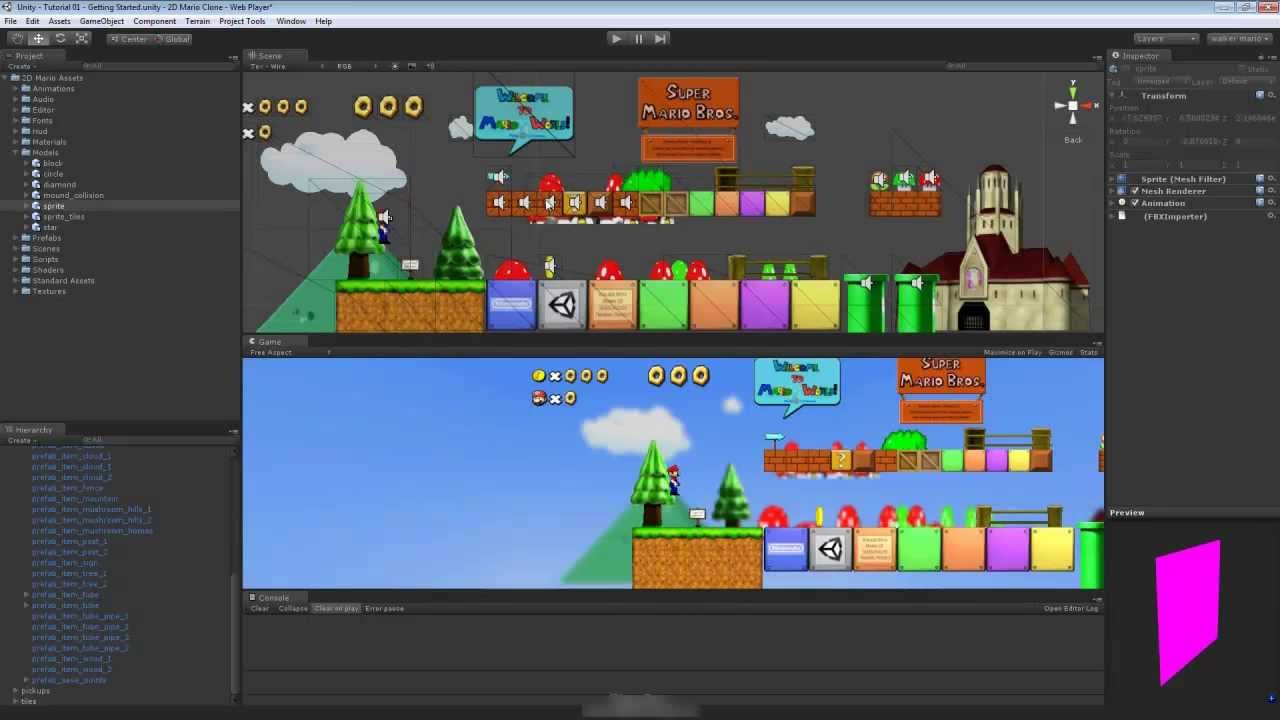Select prefab_item_mountain in Hierarchy
The height and width of the screenshot is (720, 1280).
coord(74,498)
